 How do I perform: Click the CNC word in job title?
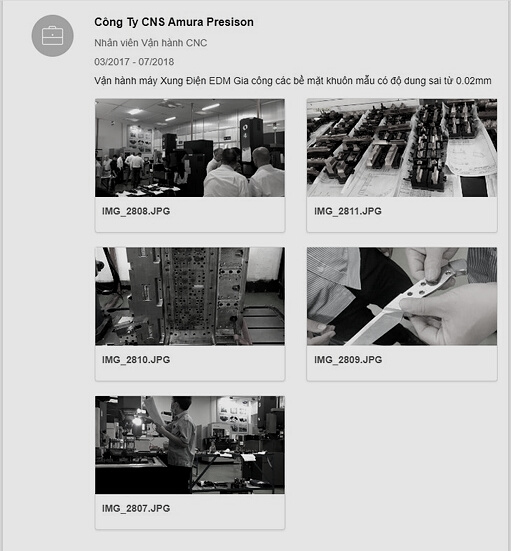pyautogui.click(x=196, y=43)
